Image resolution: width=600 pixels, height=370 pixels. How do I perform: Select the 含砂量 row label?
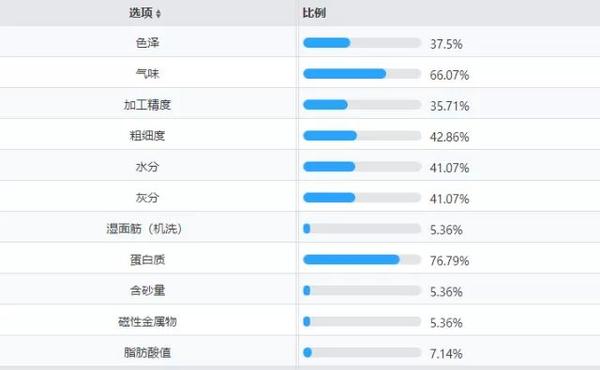[147, 291]
